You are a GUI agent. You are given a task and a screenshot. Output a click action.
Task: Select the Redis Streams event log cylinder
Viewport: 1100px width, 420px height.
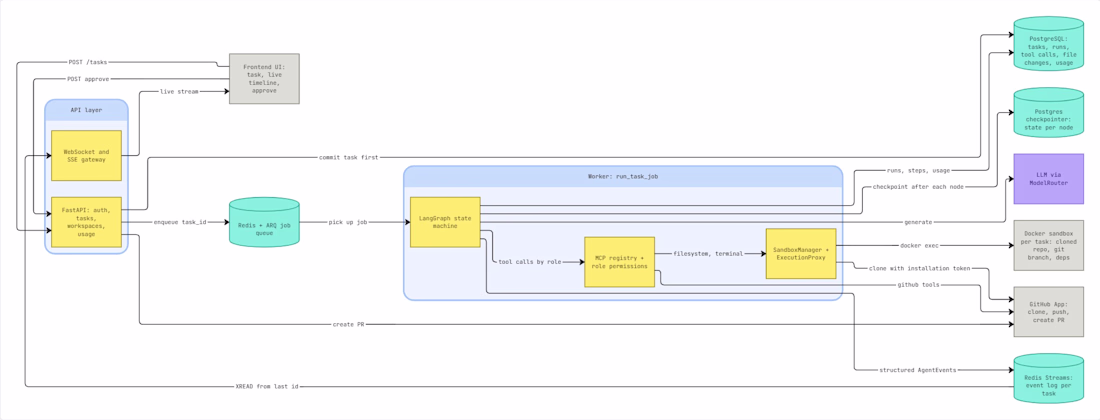1049,379
